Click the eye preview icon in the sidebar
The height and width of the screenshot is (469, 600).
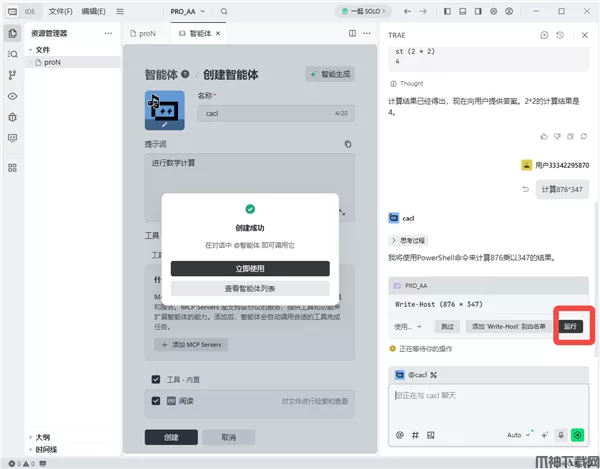pyautogui.click(x=12, y=96)
